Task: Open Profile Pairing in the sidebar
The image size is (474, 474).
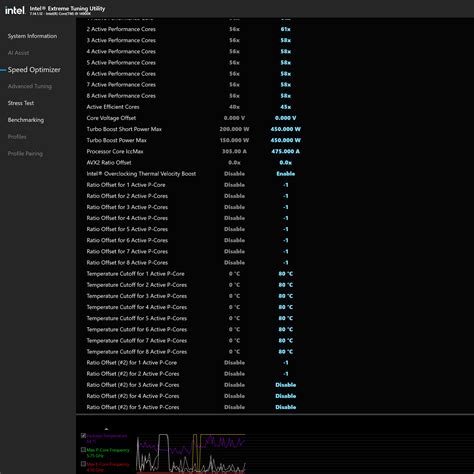Action: 25,154
